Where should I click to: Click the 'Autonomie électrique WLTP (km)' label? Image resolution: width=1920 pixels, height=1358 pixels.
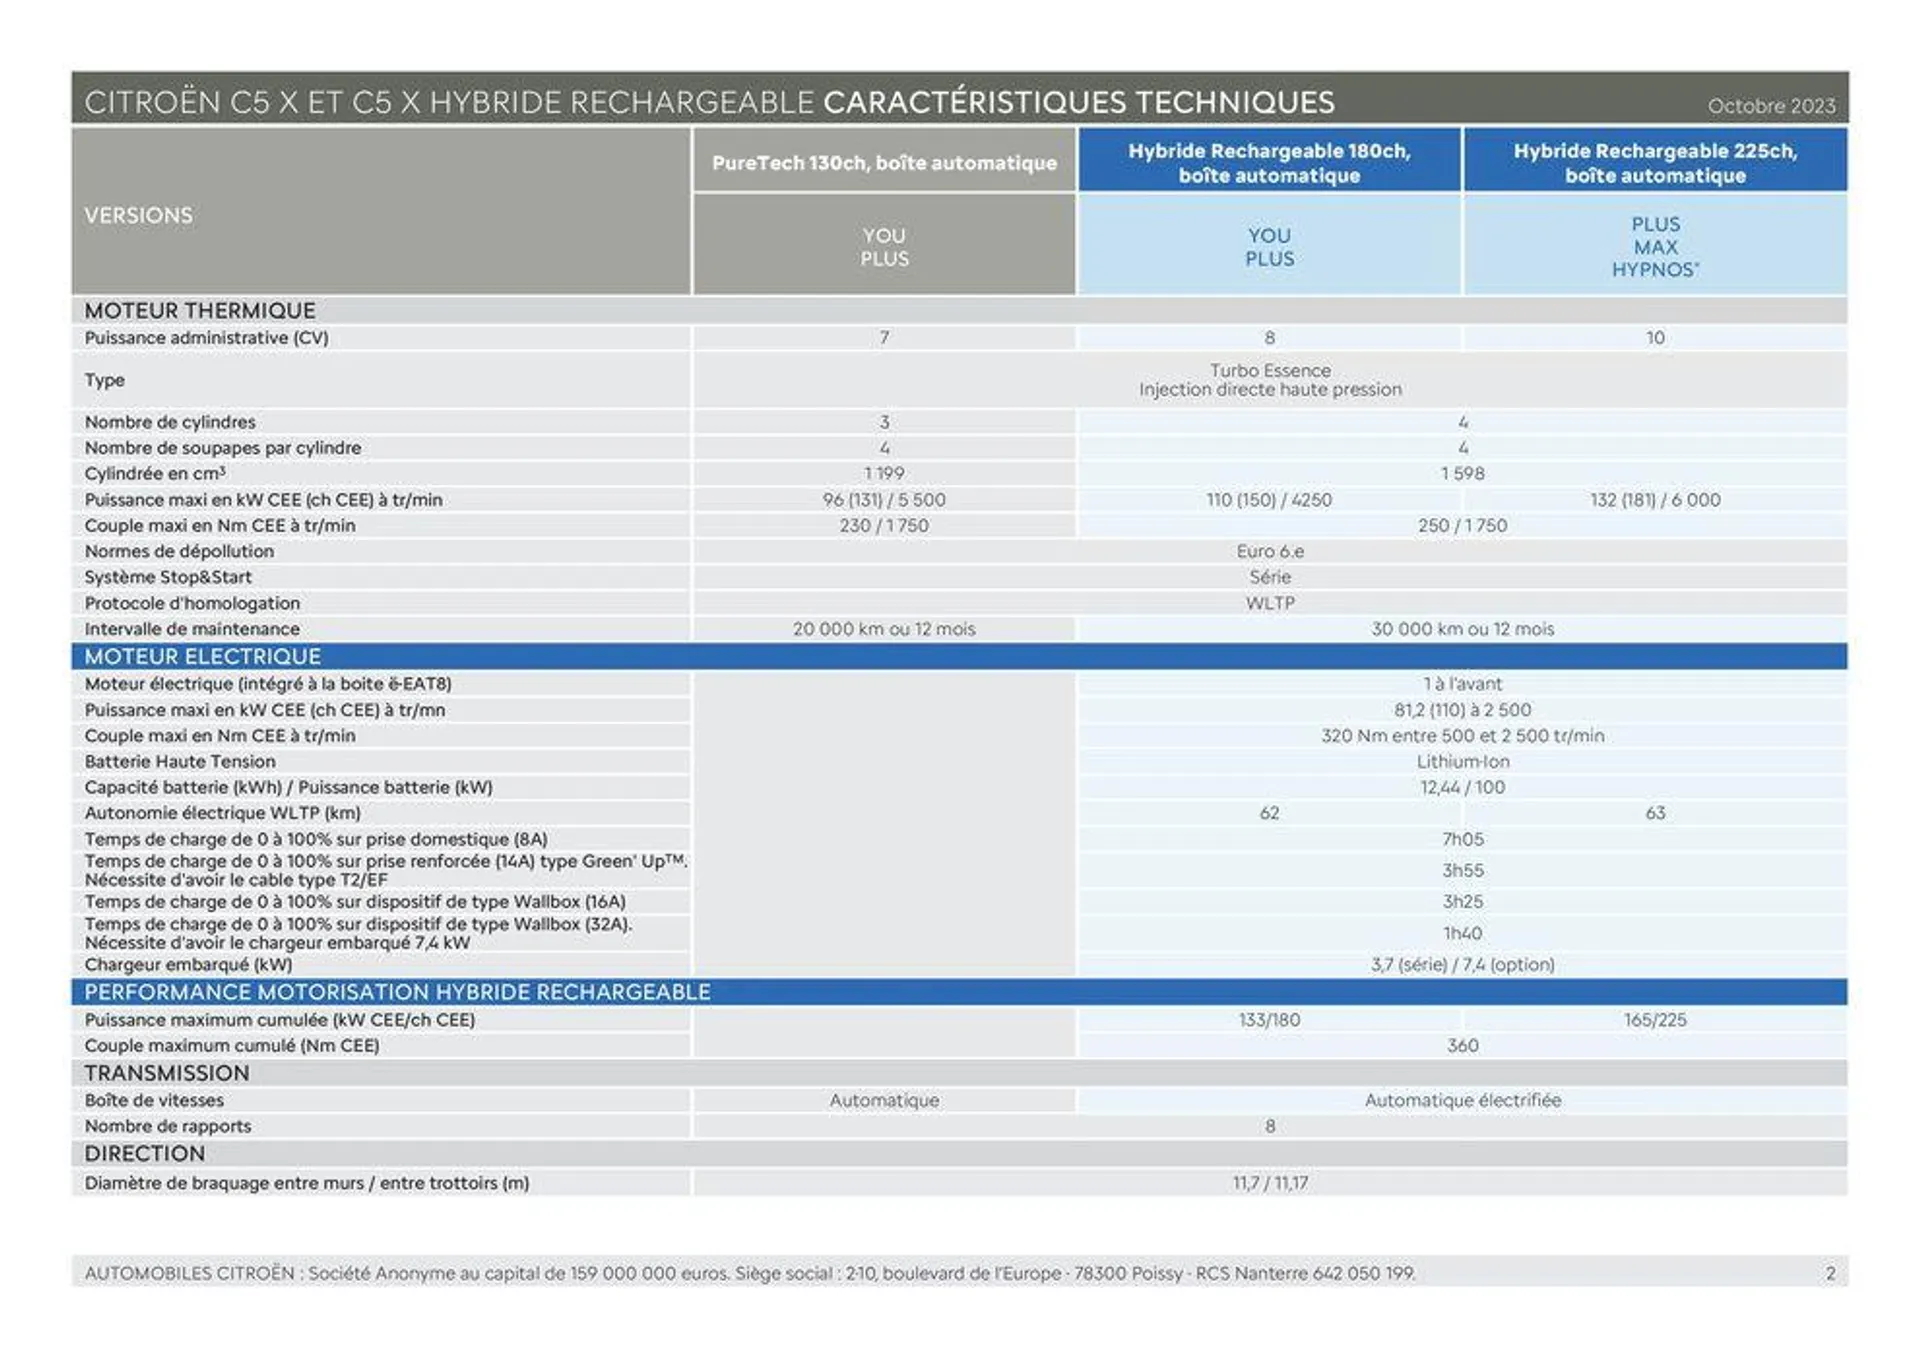[x=222, y=813]
